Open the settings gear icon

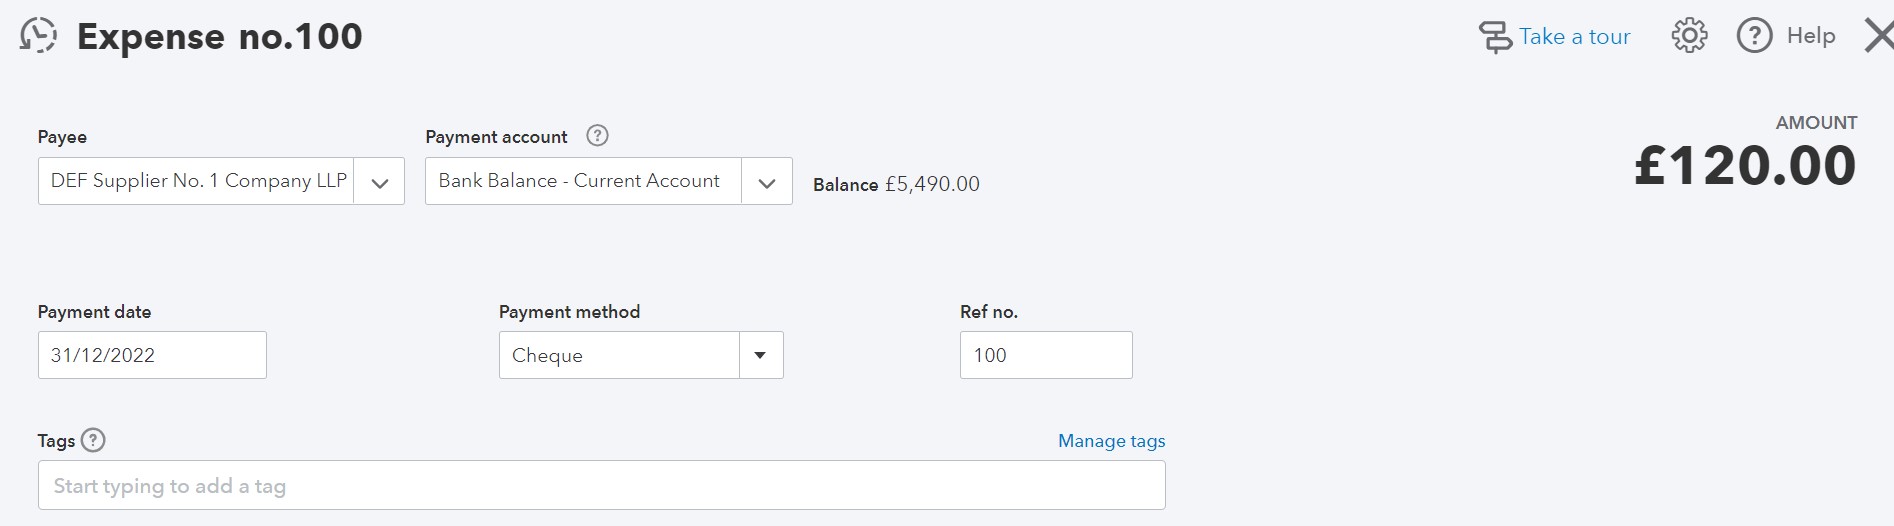pos(1689,36)
